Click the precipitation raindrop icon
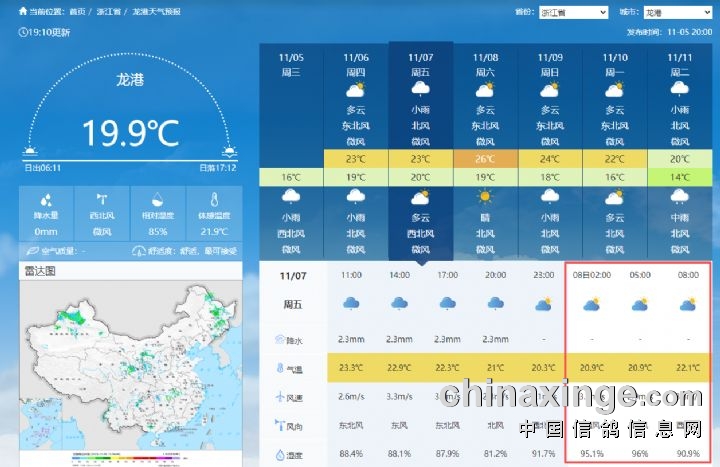Image resolution: width=720 pixels, height=467 pixels. click(44, 199)
